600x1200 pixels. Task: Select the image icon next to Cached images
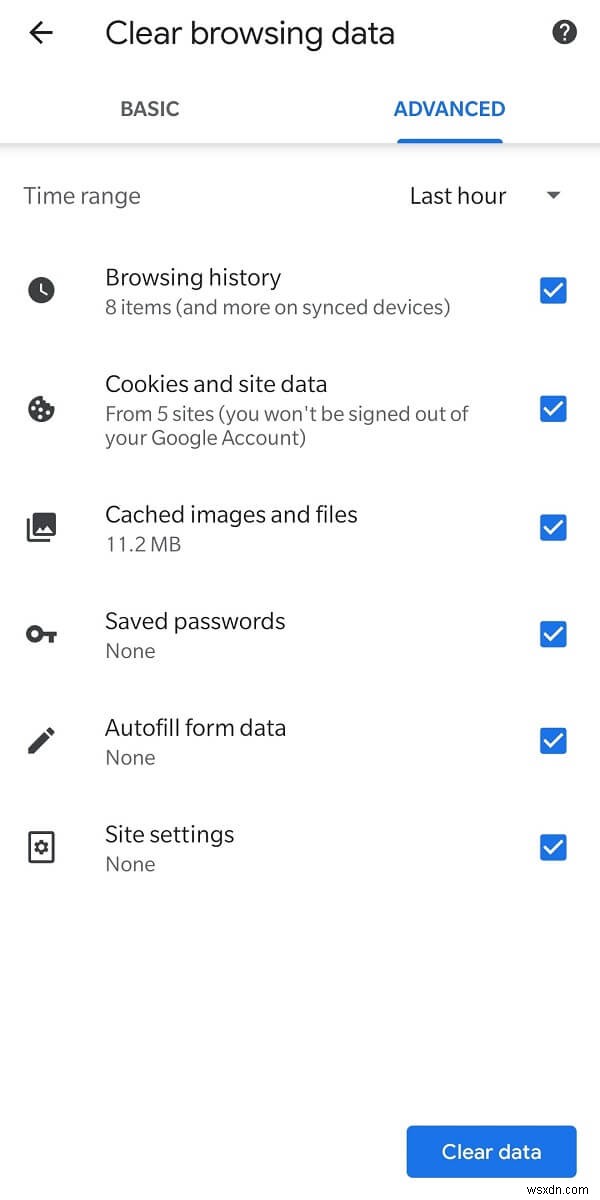[x=41, y=527]
